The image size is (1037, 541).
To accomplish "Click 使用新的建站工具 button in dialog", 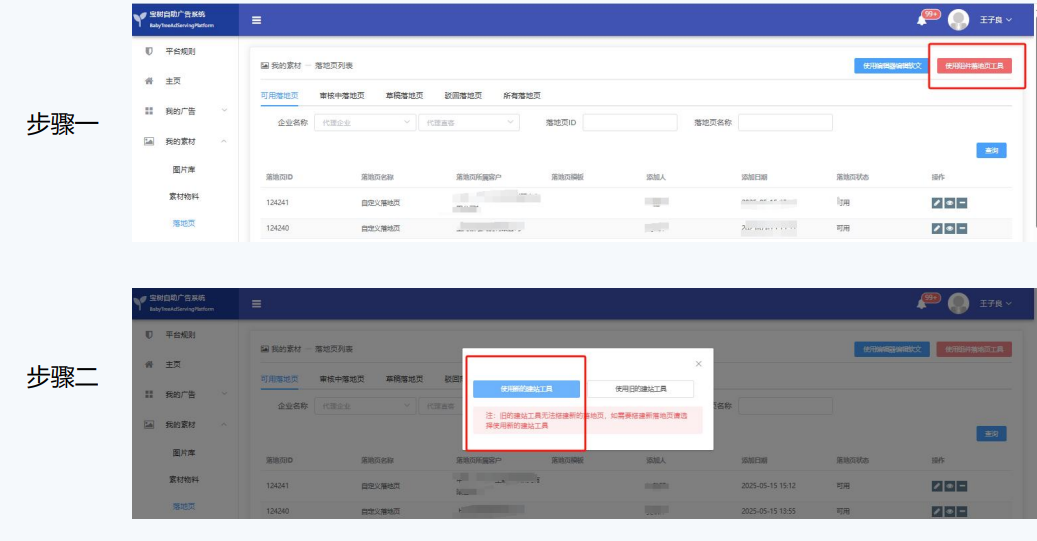I will point(526,389).
